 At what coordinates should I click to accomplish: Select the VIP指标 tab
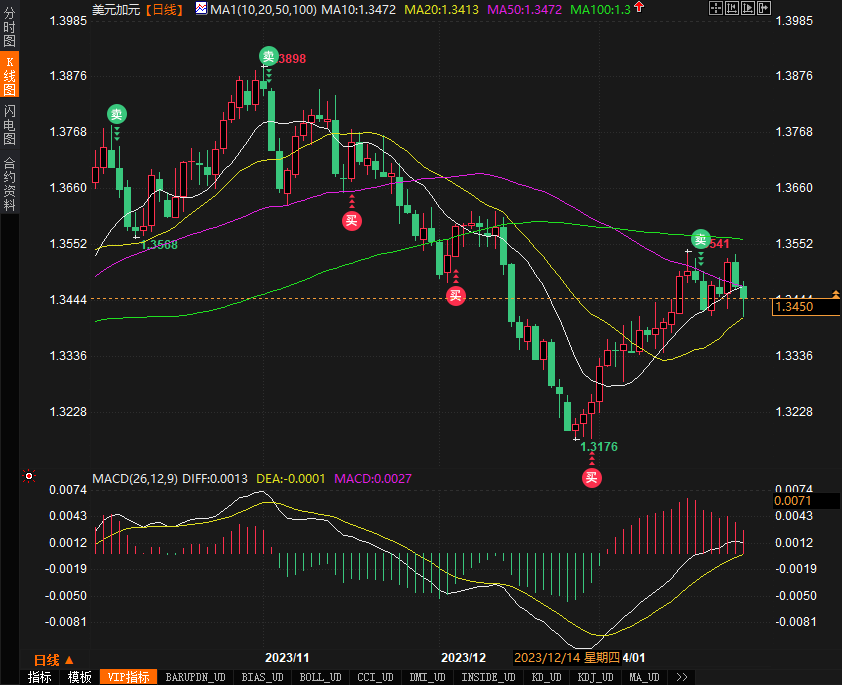(129, 677)
